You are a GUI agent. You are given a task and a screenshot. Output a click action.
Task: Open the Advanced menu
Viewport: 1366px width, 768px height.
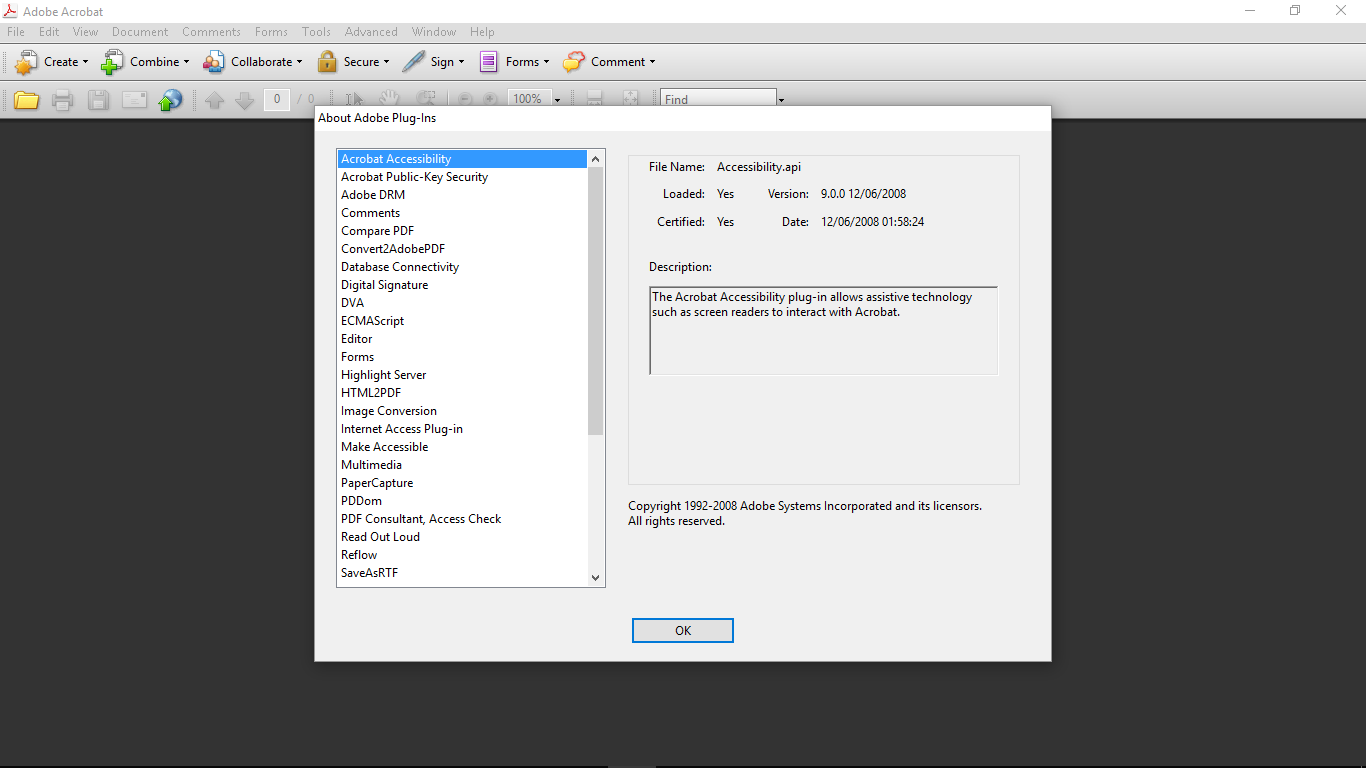click(x=371, y=32)
